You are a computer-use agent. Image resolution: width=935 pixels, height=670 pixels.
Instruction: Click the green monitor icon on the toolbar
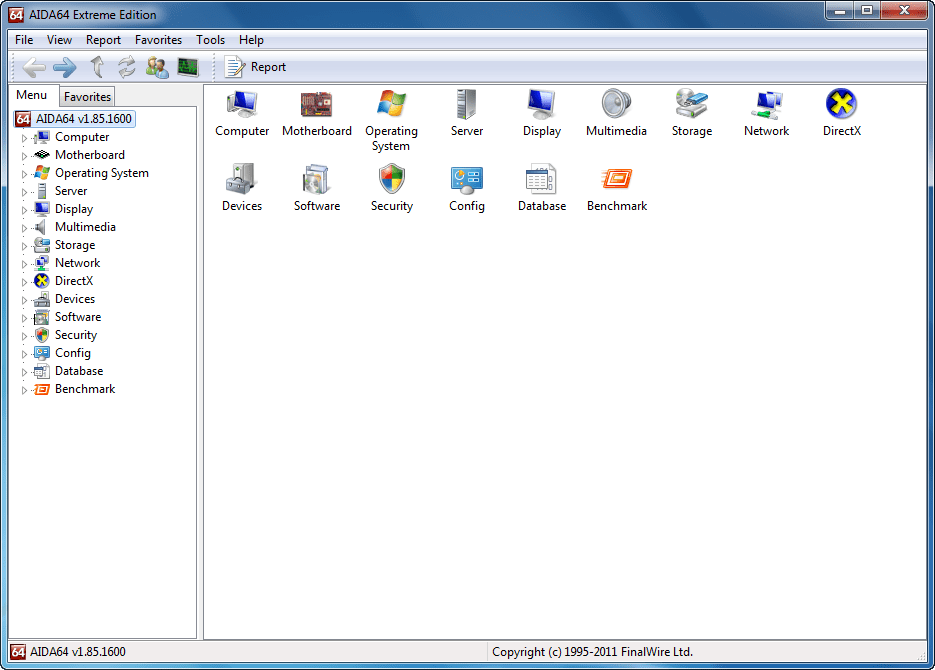[185, 67]
